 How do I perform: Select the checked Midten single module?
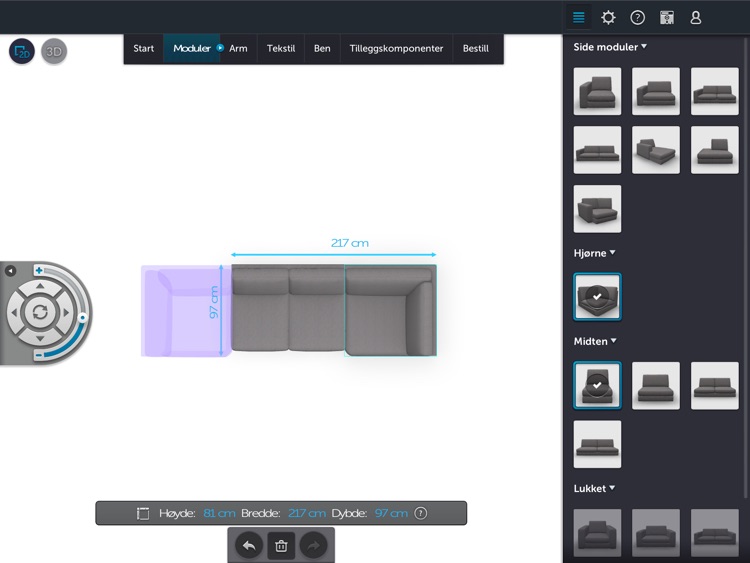[x=597, y=385]
